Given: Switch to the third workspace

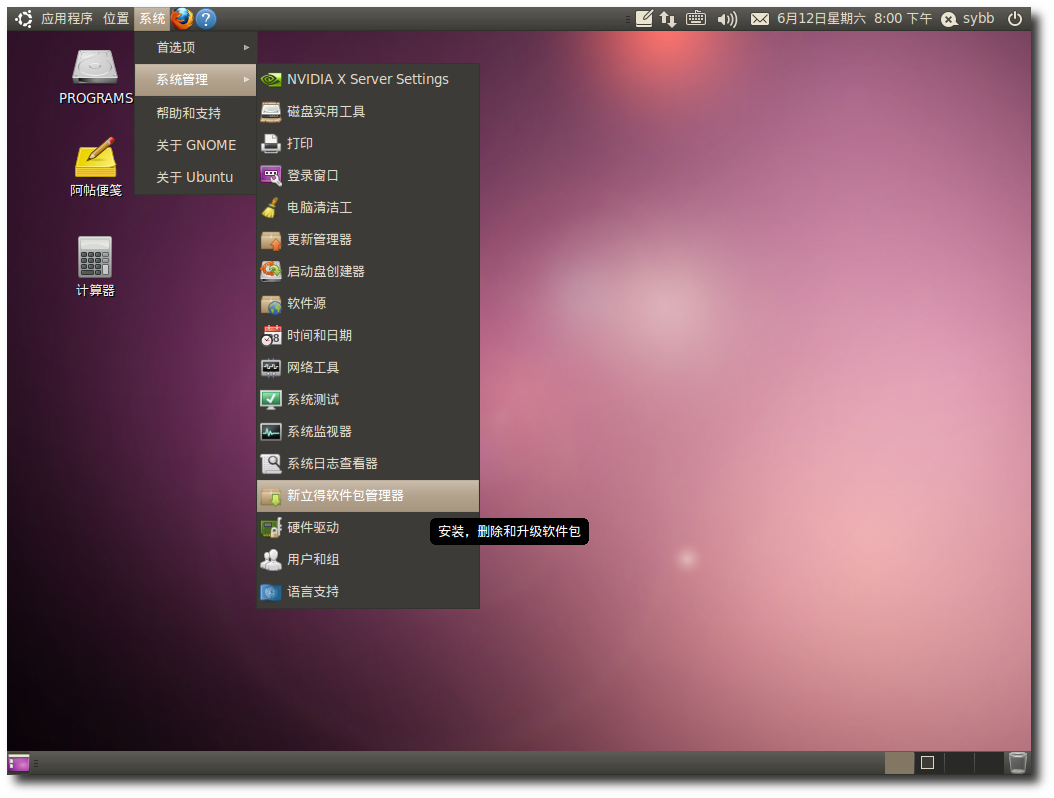Looking at the screenshot, I should (959, 763).
